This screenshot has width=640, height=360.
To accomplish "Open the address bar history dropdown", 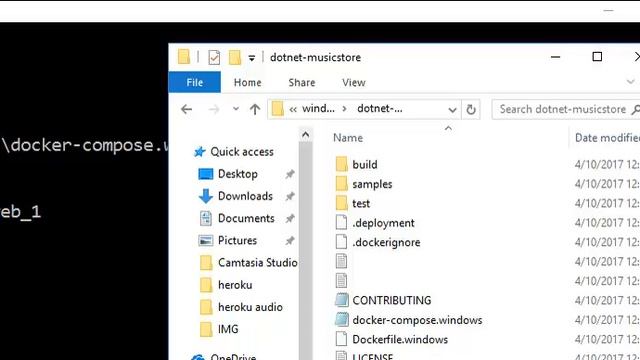I will click(452, 109).
